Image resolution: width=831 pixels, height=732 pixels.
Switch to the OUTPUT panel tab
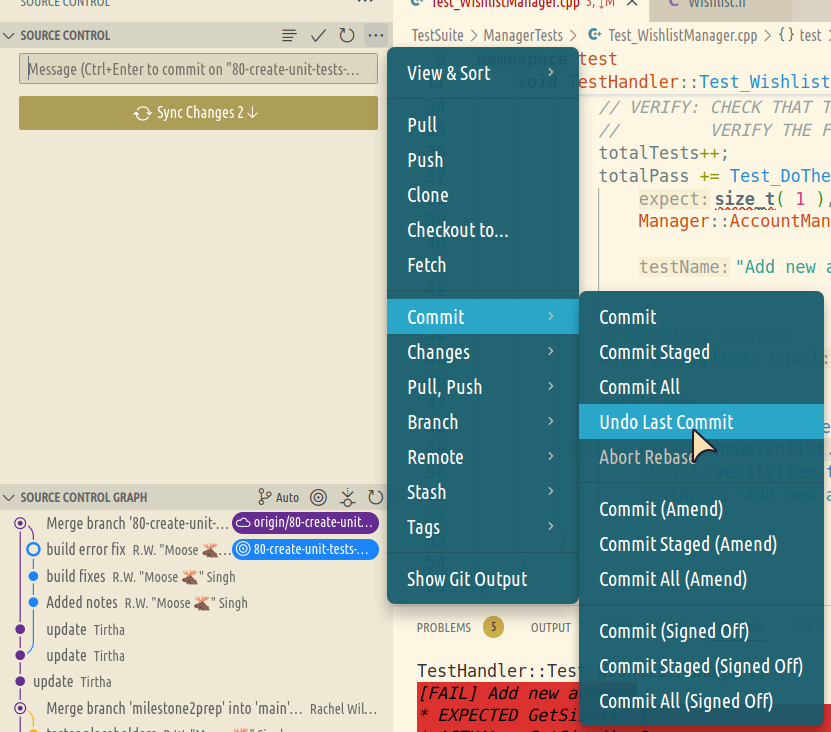(551, 628)
